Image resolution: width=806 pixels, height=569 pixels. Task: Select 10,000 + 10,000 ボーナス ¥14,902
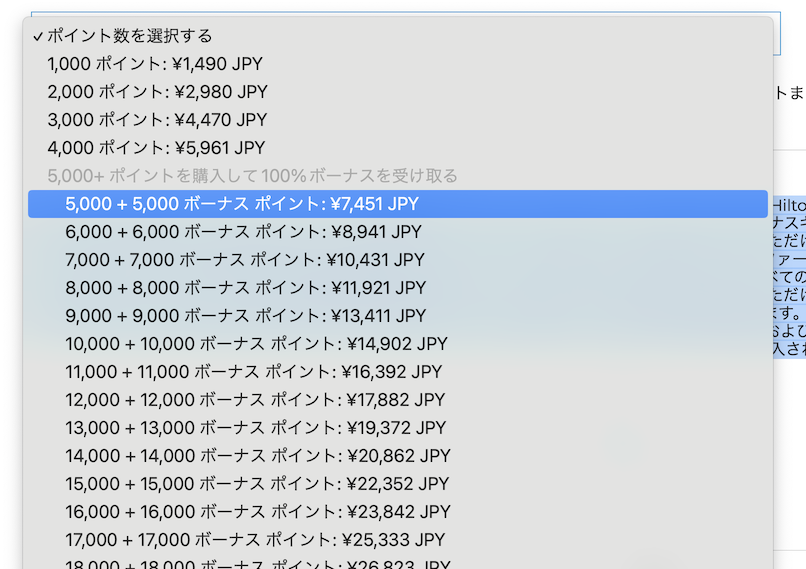coord(398,344)
